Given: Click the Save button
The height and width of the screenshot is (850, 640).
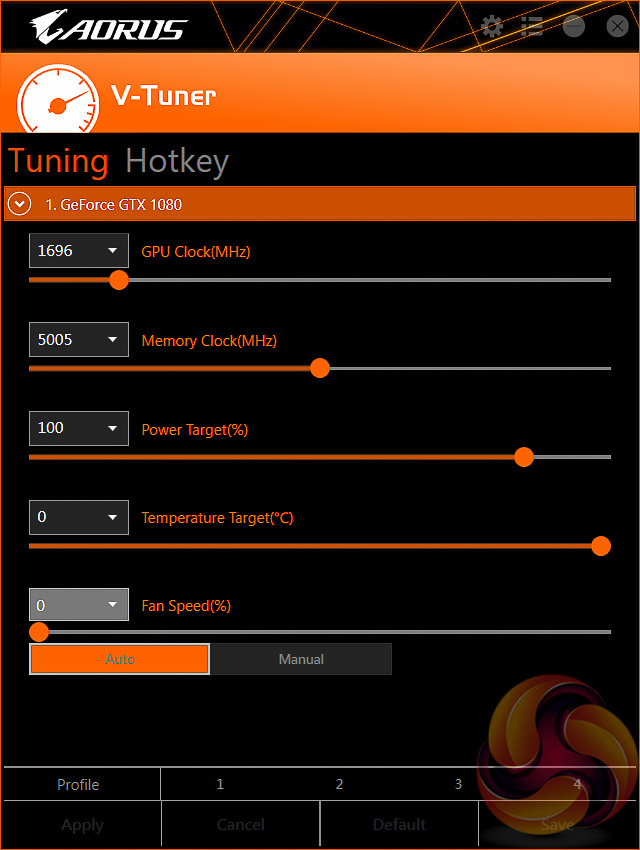Looking at the screenshot, I should tap(557, 825).
